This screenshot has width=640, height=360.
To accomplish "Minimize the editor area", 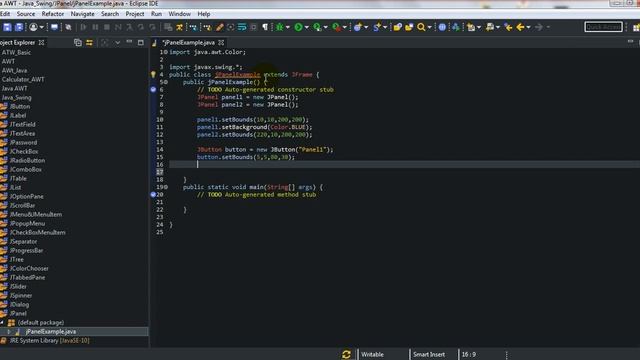I will click(630, 42).
